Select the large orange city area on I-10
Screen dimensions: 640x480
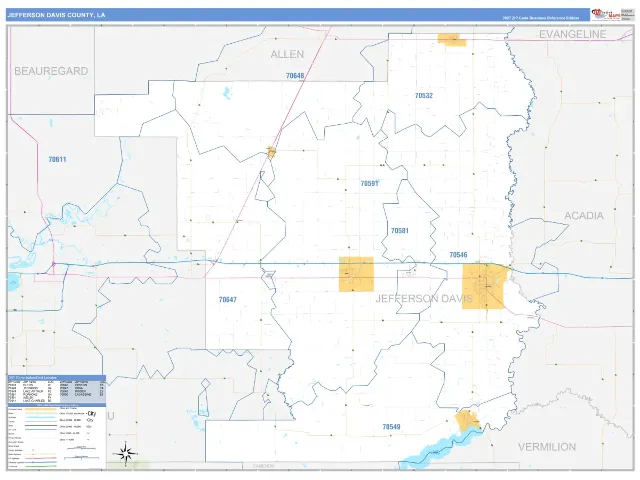pyautogui.click(x=484, y=286)
